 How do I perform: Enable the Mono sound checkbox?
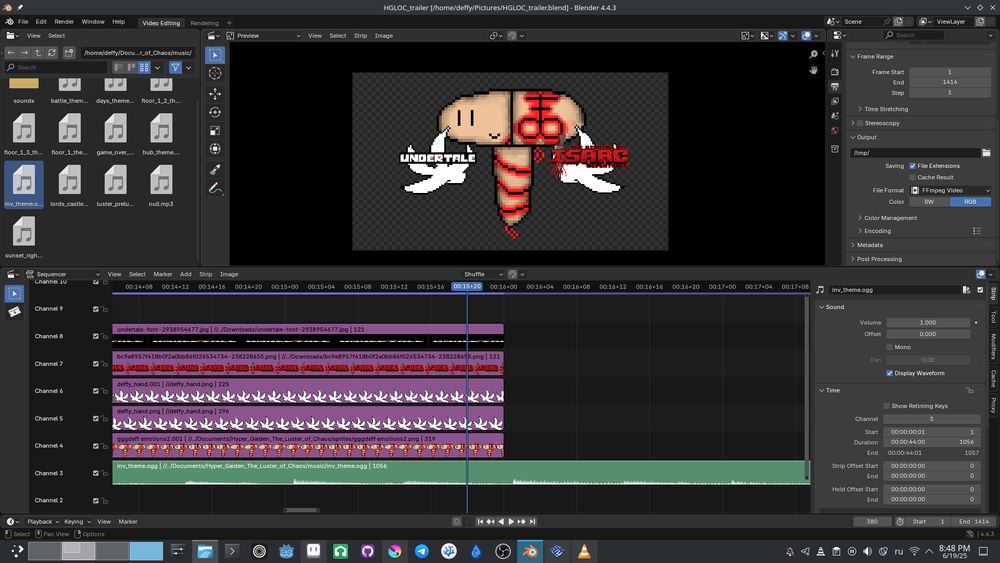pos(890,347)
